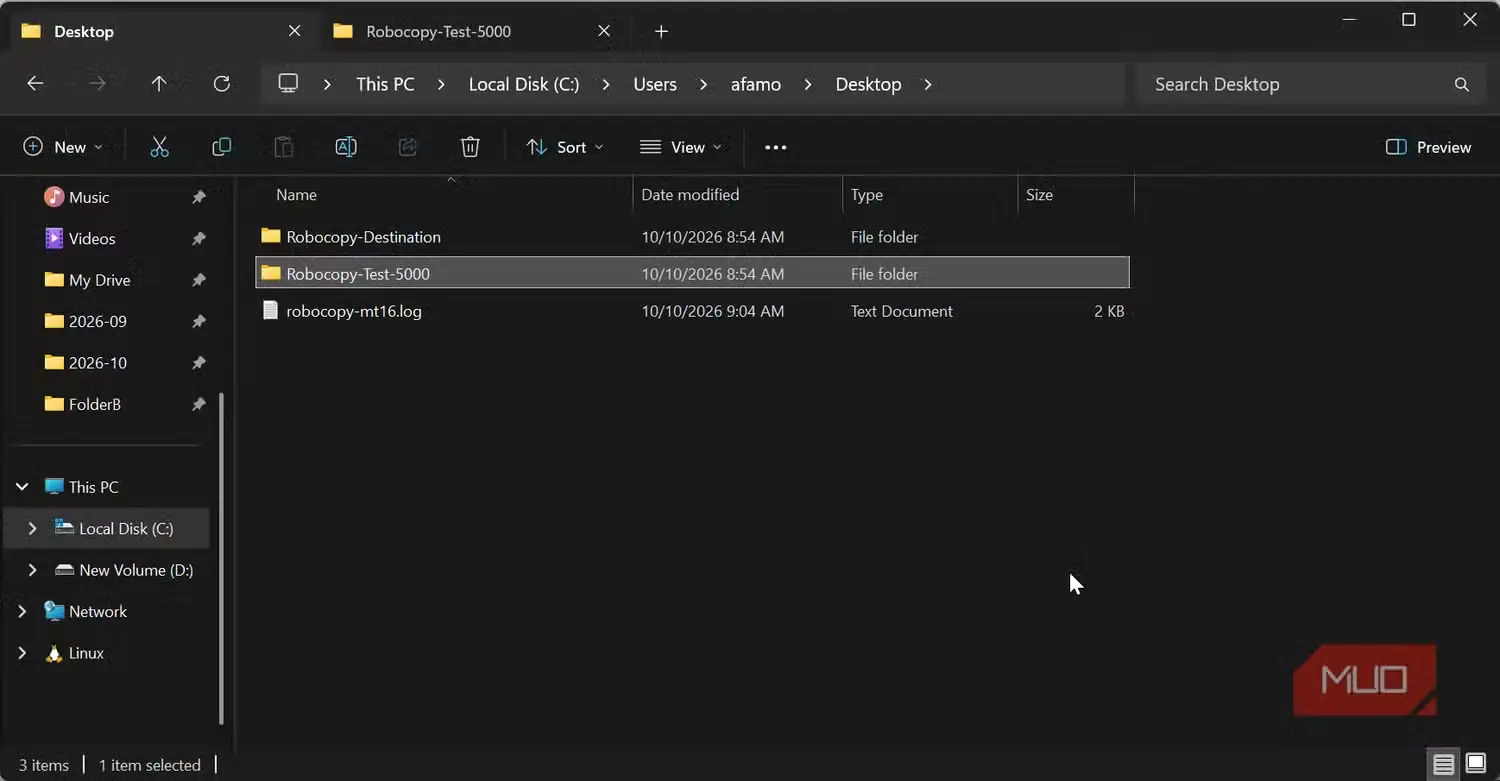Screen dimensions: 1500x781
Task: Click afamo in the address breadcrumb
Action: pyautogui.click(x=756, y=84)
